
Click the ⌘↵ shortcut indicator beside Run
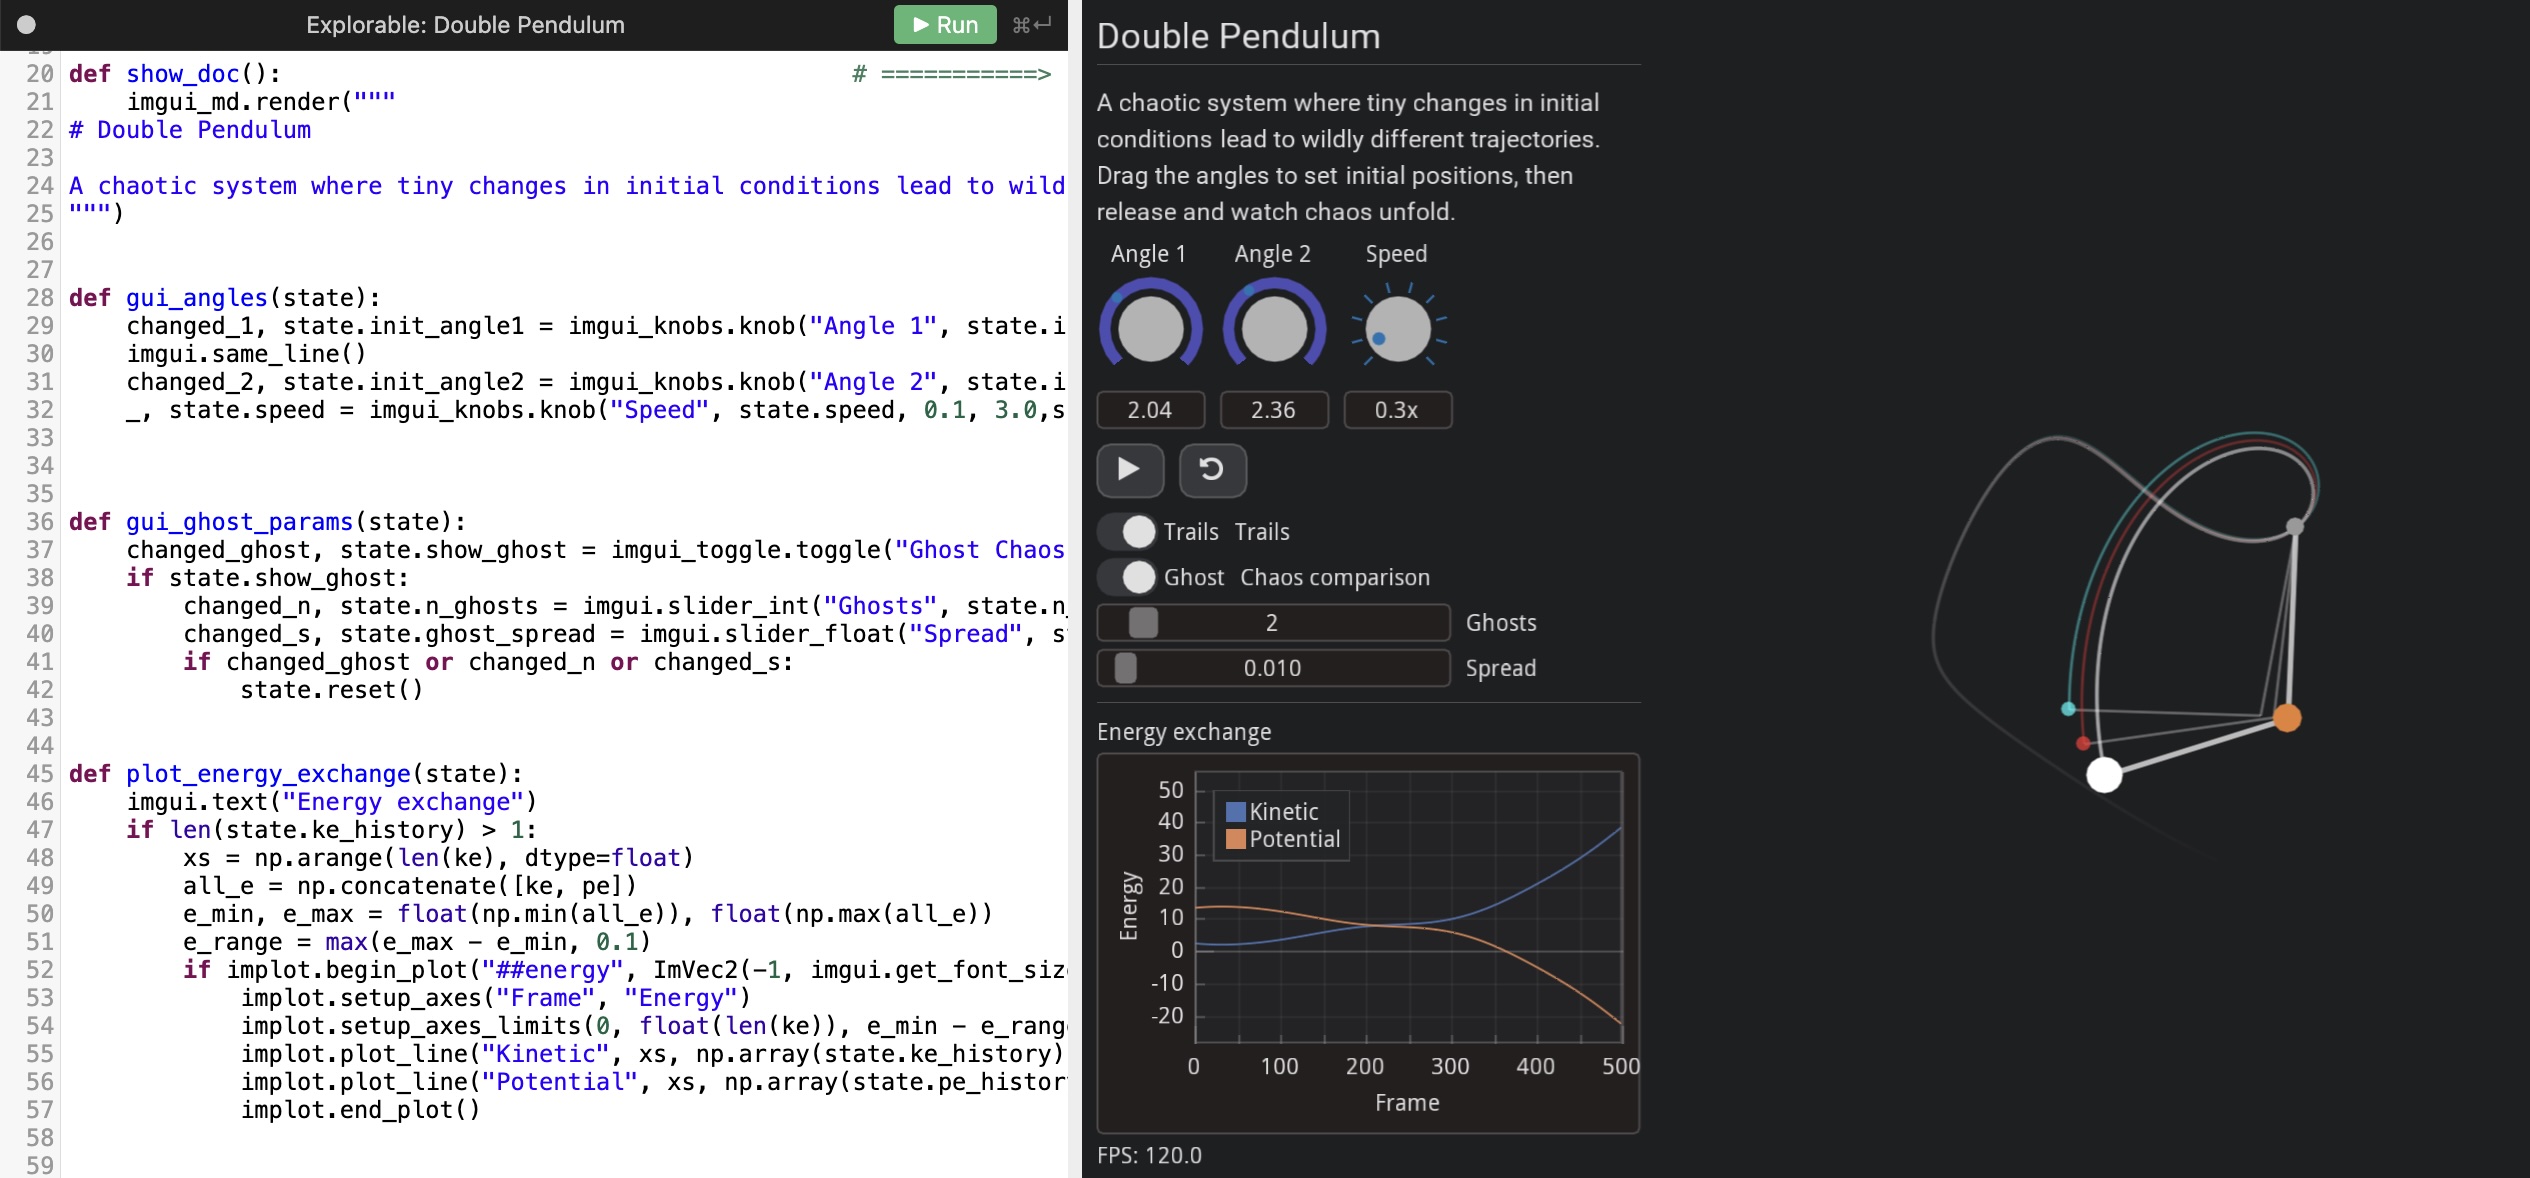click(1030, 24)
